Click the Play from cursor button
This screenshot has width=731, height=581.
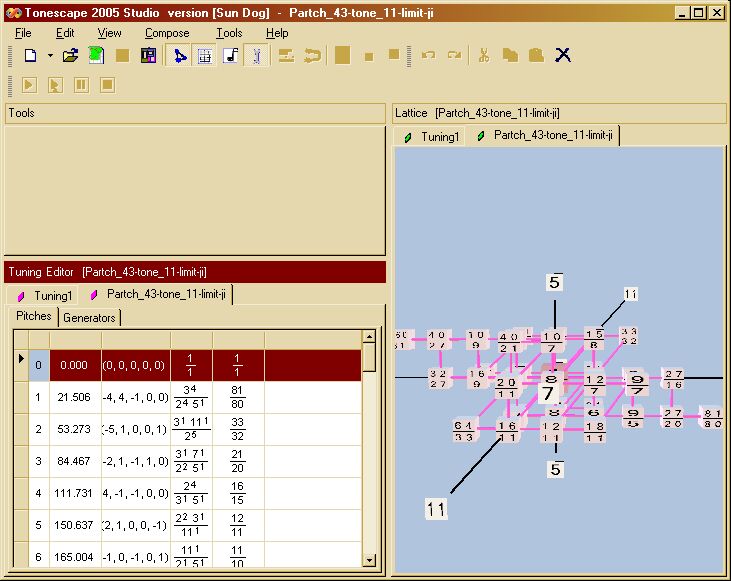pos(55,85)
